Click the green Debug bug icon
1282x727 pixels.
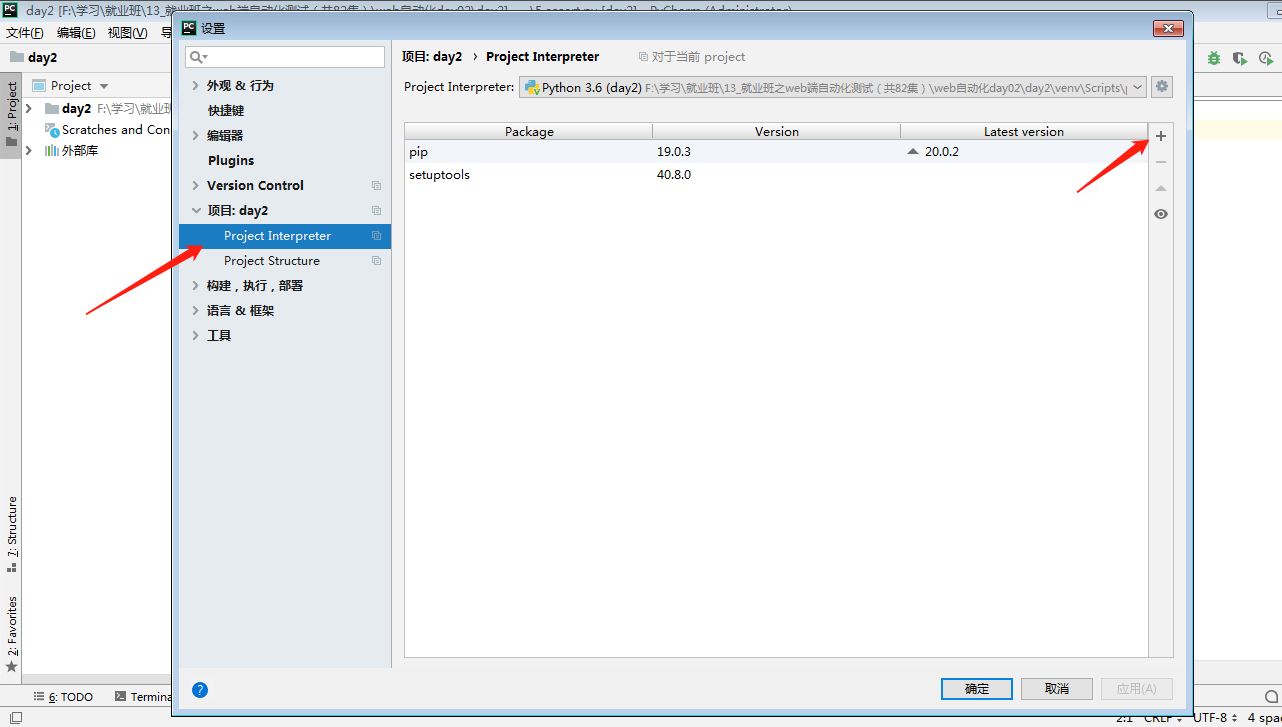1214,58
